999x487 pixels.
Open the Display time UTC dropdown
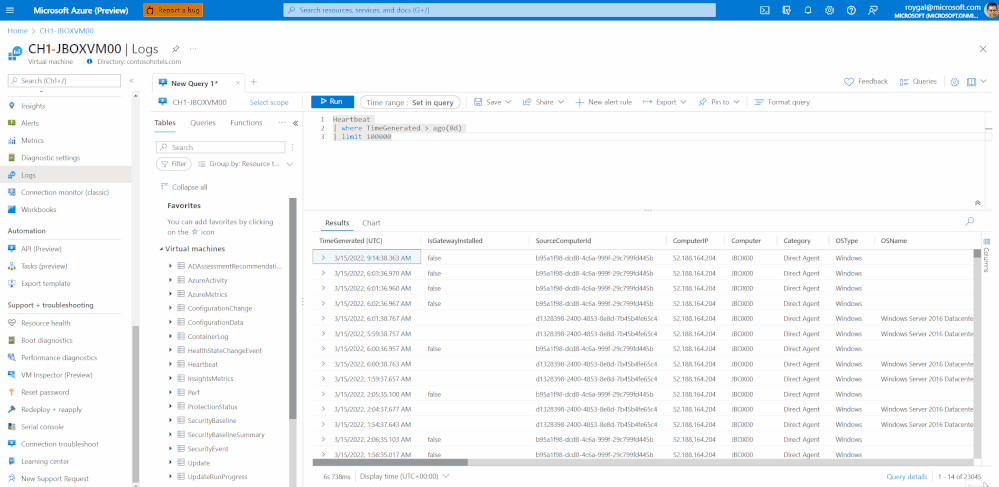pyautogui.click(x=405, y=476)
